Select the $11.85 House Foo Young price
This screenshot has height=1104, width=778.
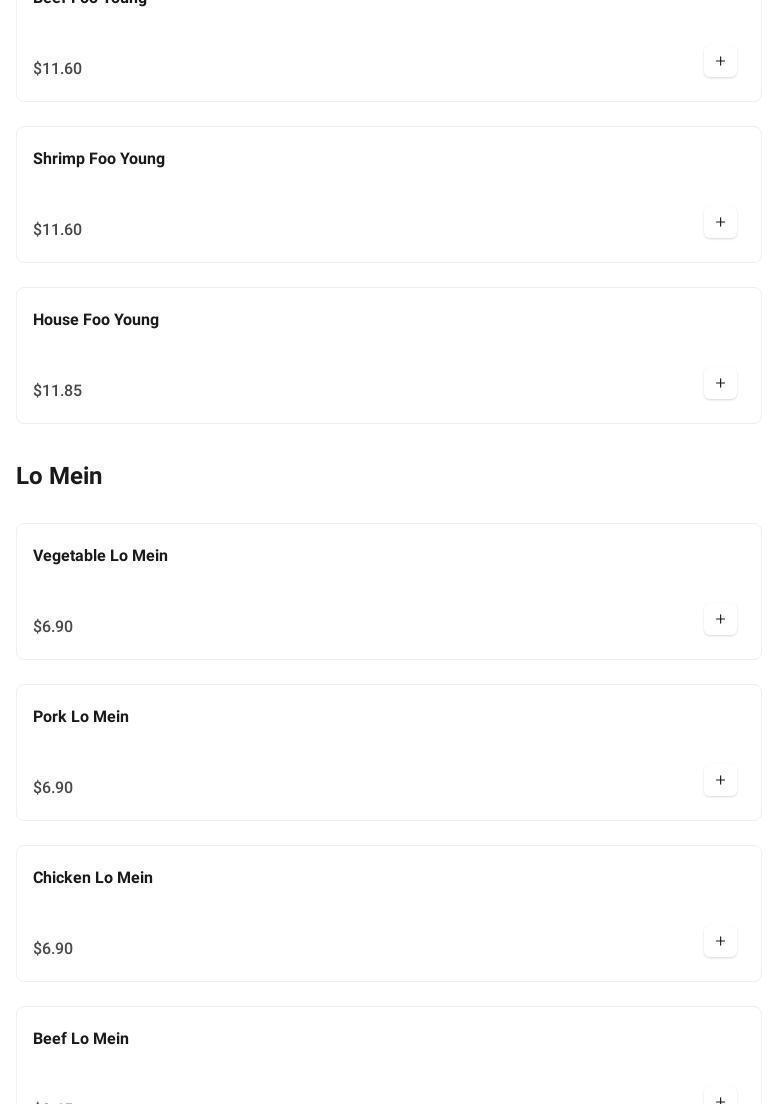pos(57,391)
